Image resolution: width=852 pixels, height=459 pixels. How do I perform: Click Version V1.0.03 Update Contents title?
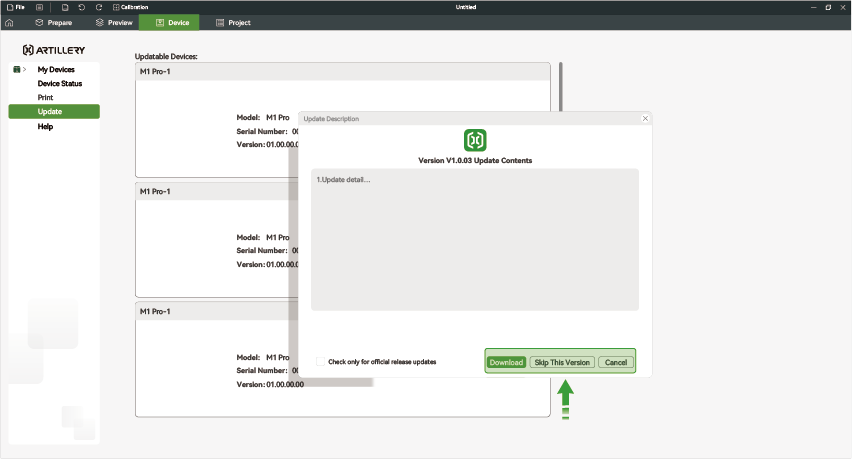[x=475, y=161]
